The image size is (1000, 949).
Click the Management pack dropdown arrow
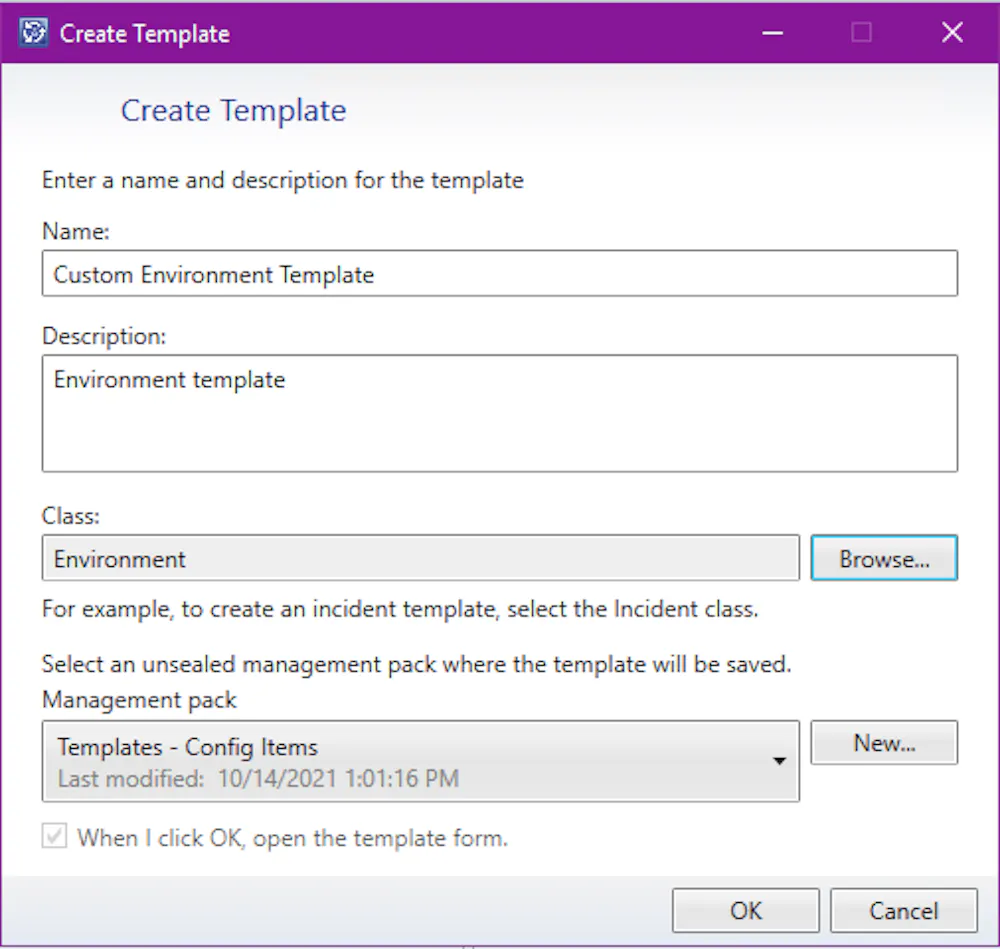779,761
